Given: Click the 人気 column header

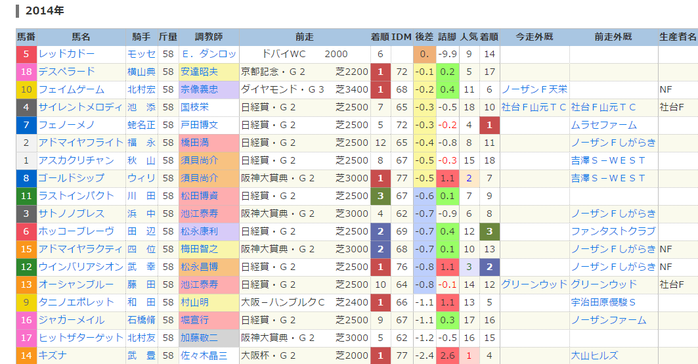Looking at the screenshot, I should 469,37.
